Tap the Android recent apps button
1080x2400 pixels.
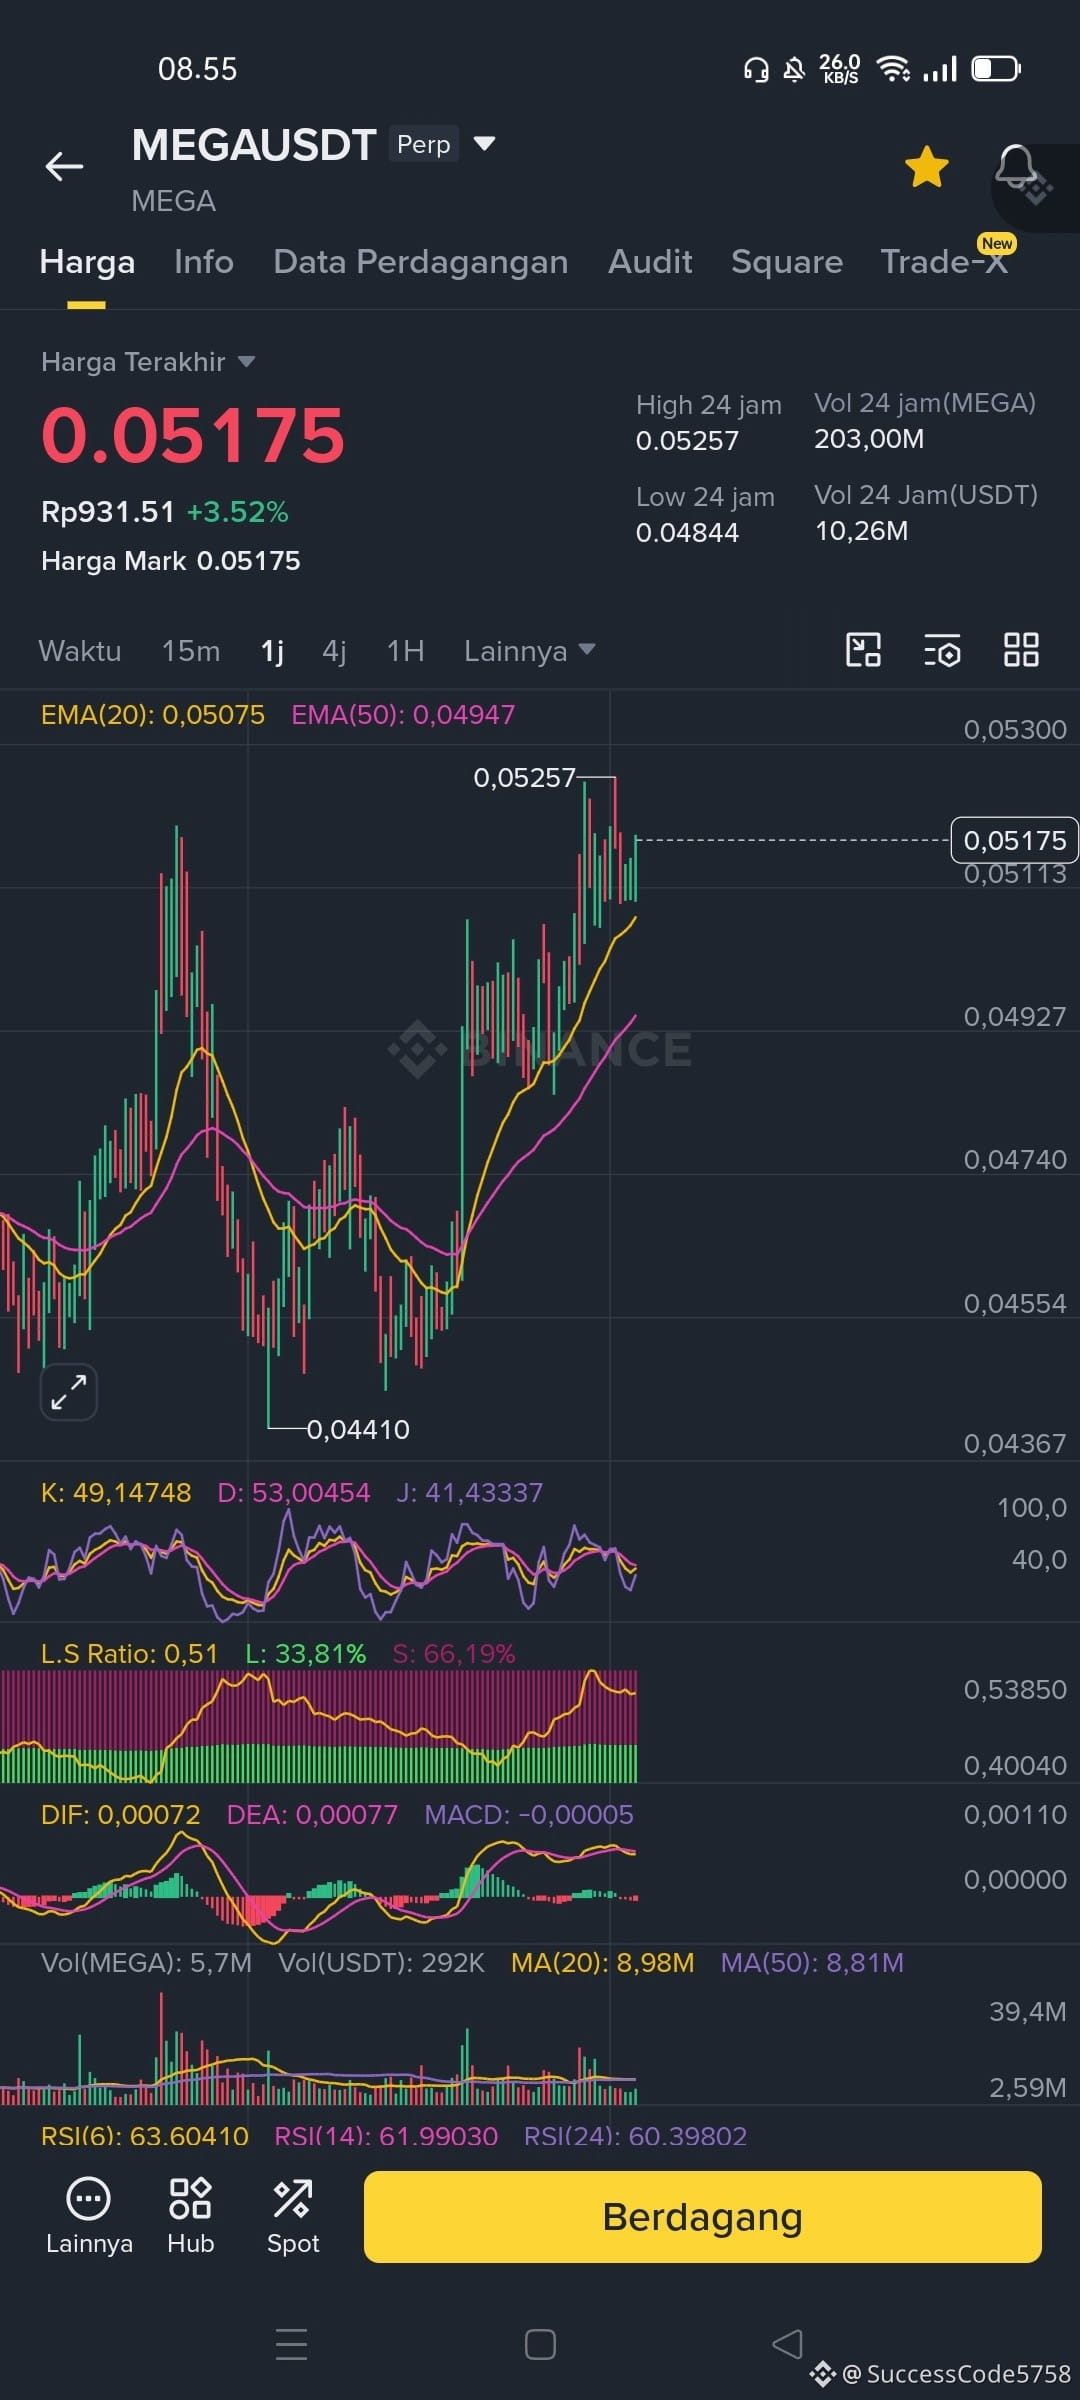point(291,2345)
